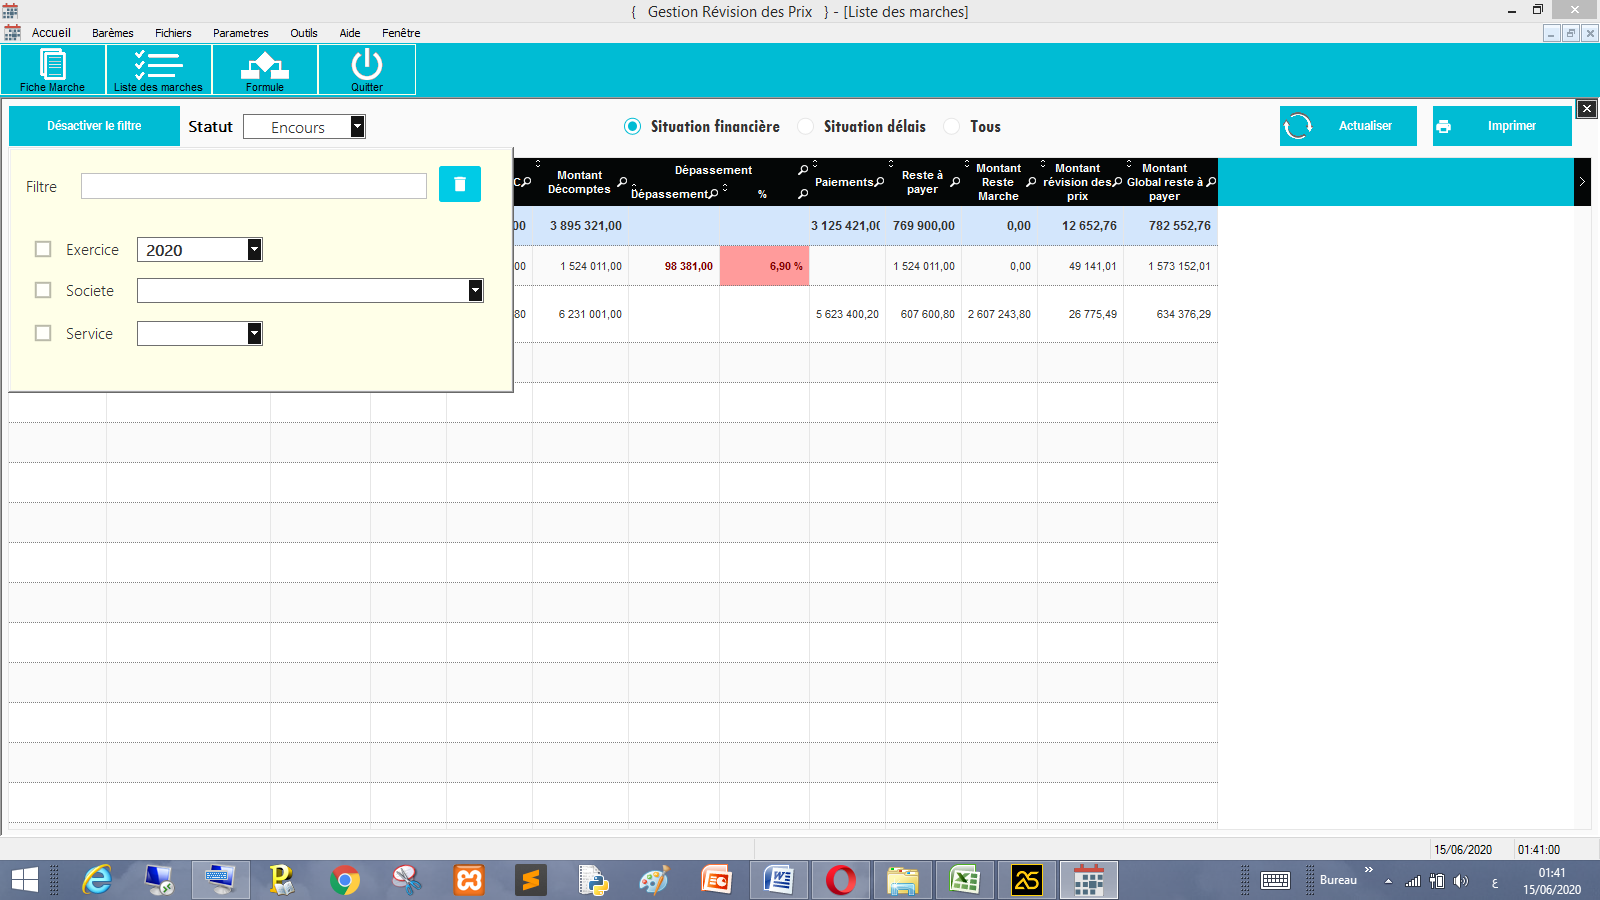
Task: Open the Formule tool
Action: 265,69
